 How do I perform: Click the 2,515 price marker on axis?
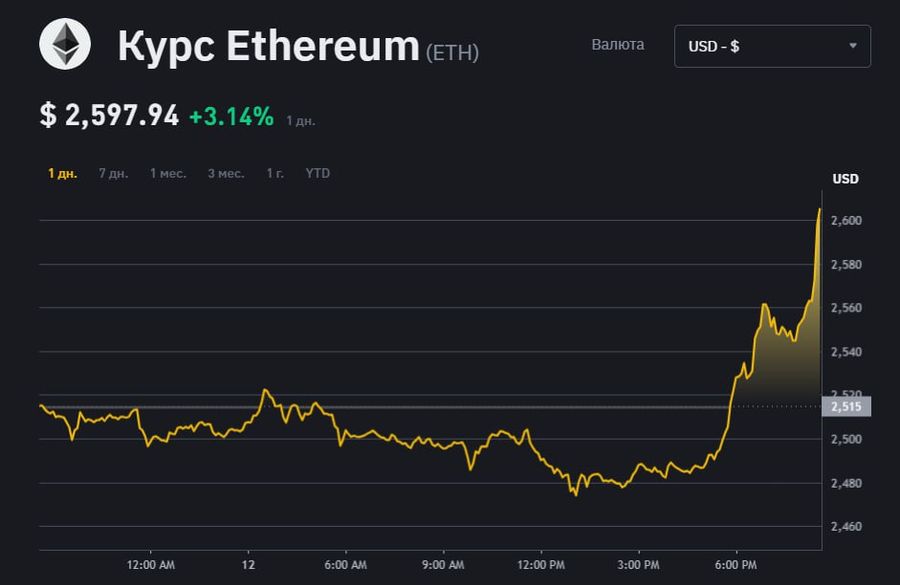(847, 406)
